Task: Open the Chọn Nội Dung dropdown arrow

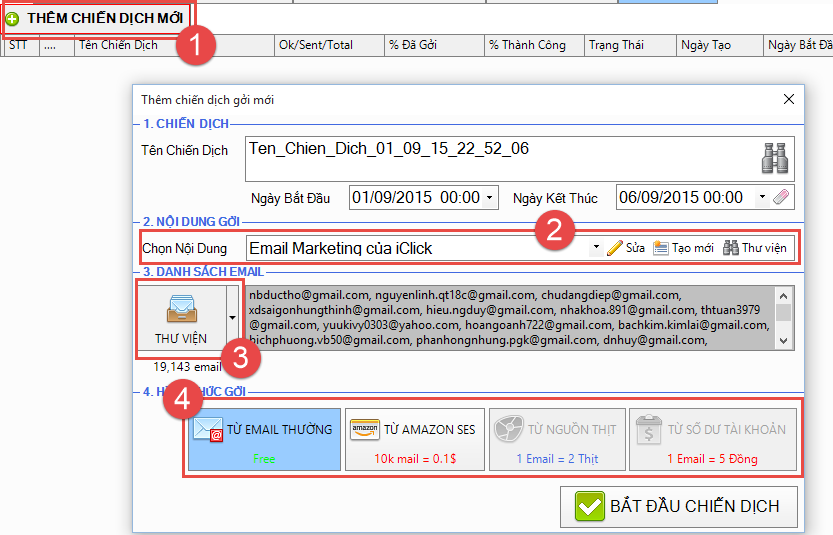Action: 596,247
